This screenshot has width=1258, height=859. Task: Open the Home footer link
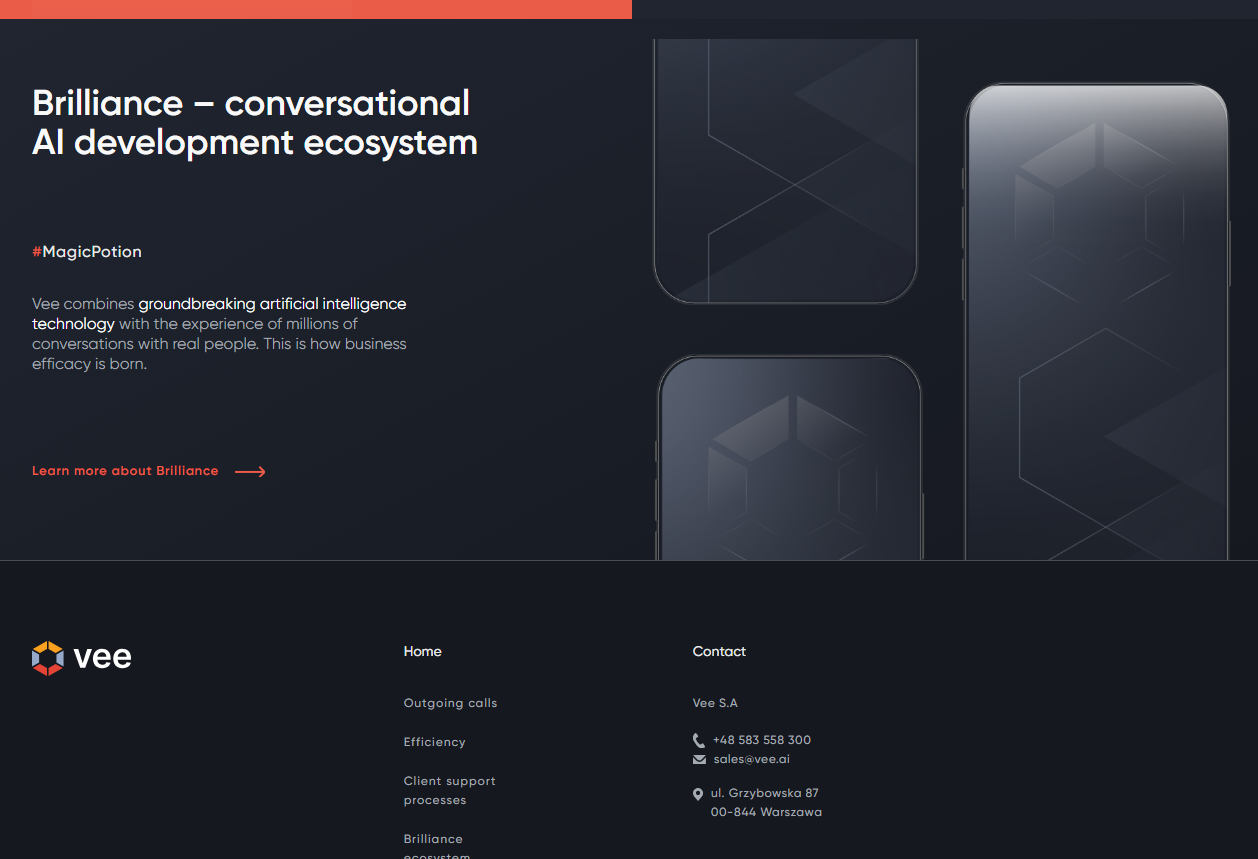(422, 651)
